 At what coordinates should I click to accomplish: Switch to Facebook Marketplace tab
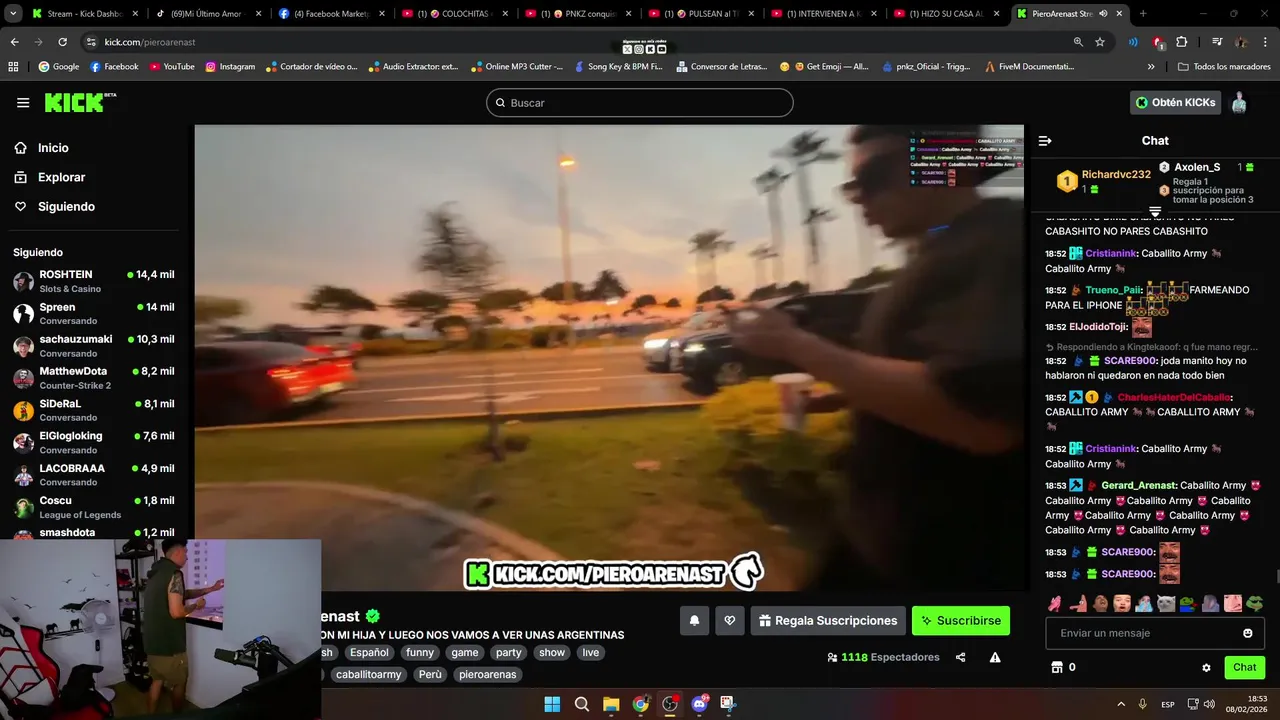pos(330,14)
